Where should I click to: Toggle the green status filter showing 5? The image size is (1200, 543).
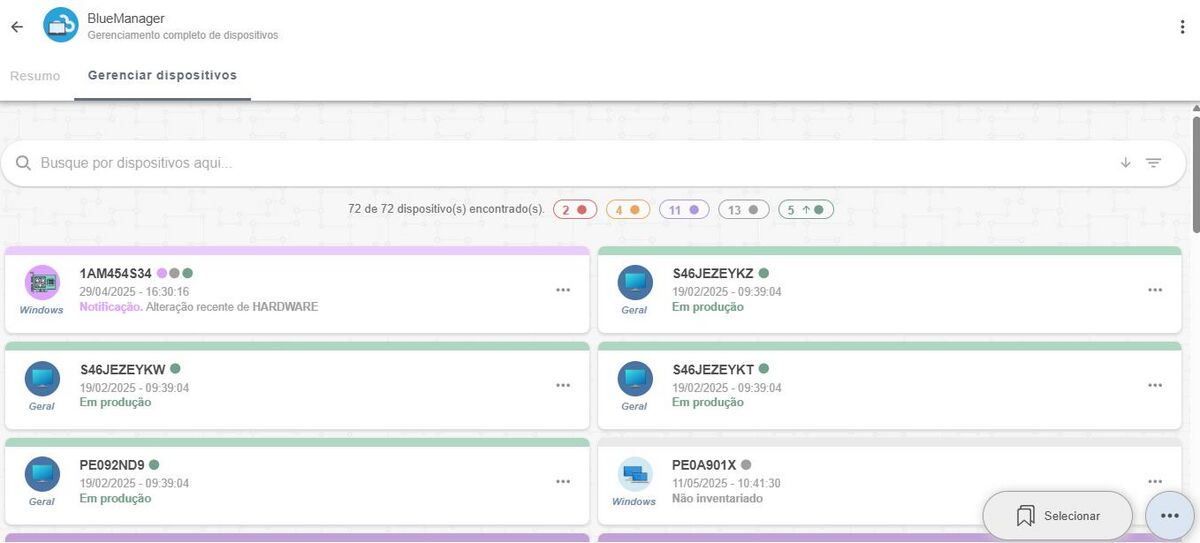pos(805,210)
